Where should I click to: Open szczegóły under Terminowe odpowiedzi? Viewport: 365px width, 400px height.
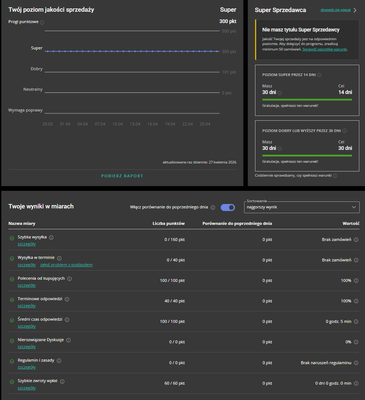coord(27,306)
